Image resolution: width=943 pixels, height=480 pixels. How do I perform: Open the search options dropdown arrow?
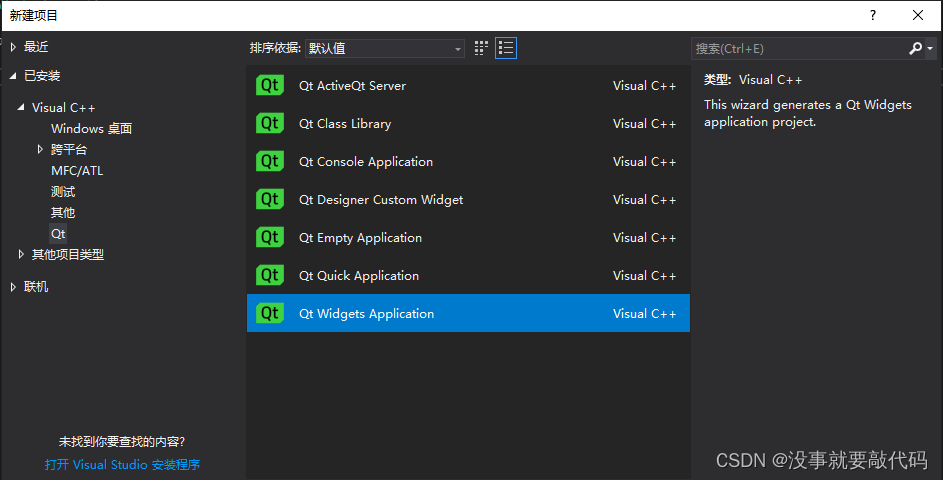click(x=930, y=48)
